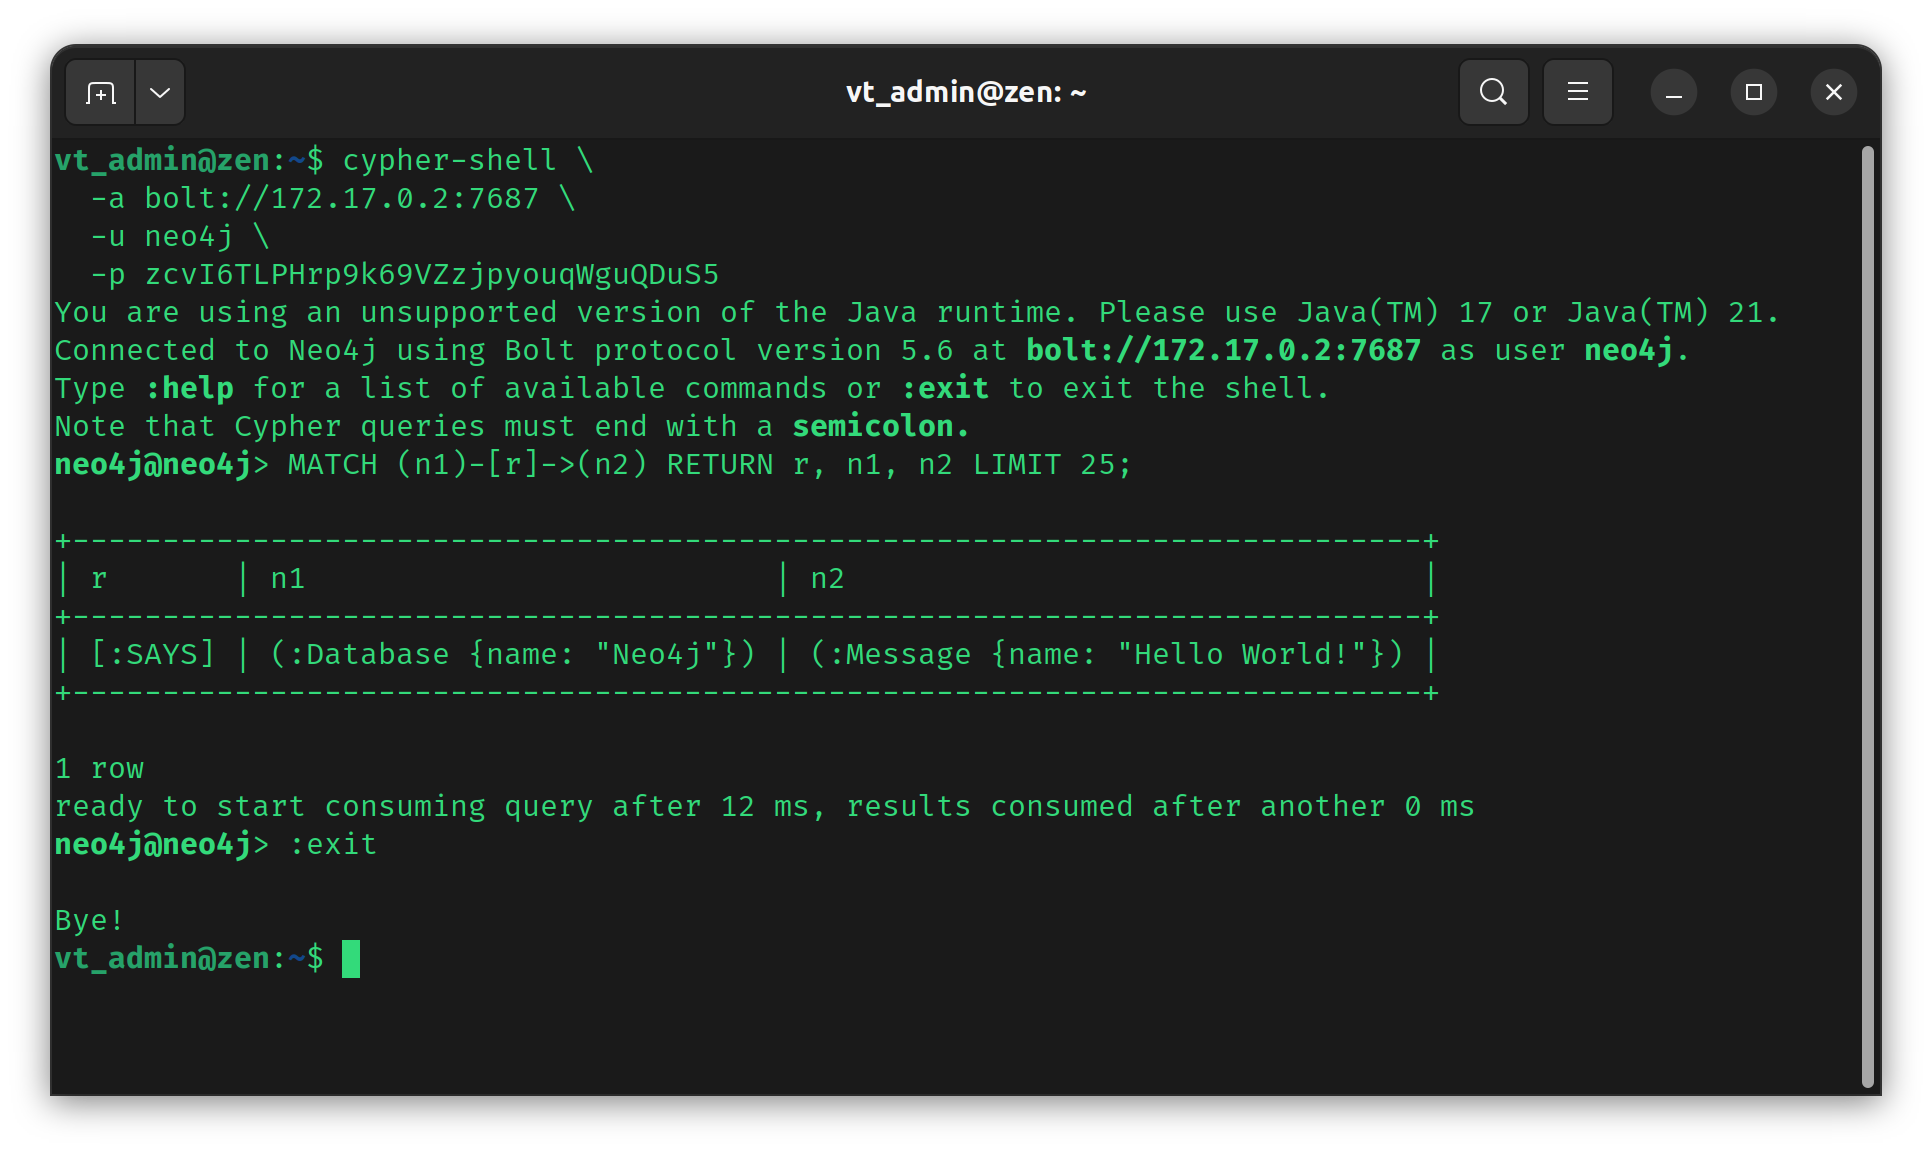Image resolution: width=1932 pixels, height=1152 pixels.
Task: Click the vertical scrollbar of the terminal
Action: (x=1867, y=616)
